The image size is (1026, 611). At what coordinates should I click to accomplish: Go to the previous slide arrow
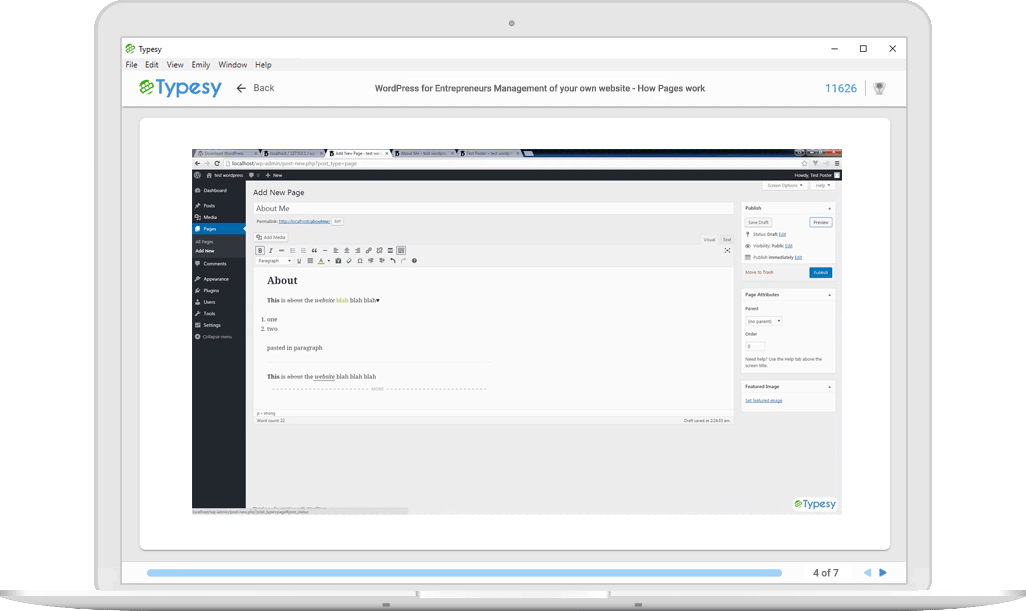point(867,572)
